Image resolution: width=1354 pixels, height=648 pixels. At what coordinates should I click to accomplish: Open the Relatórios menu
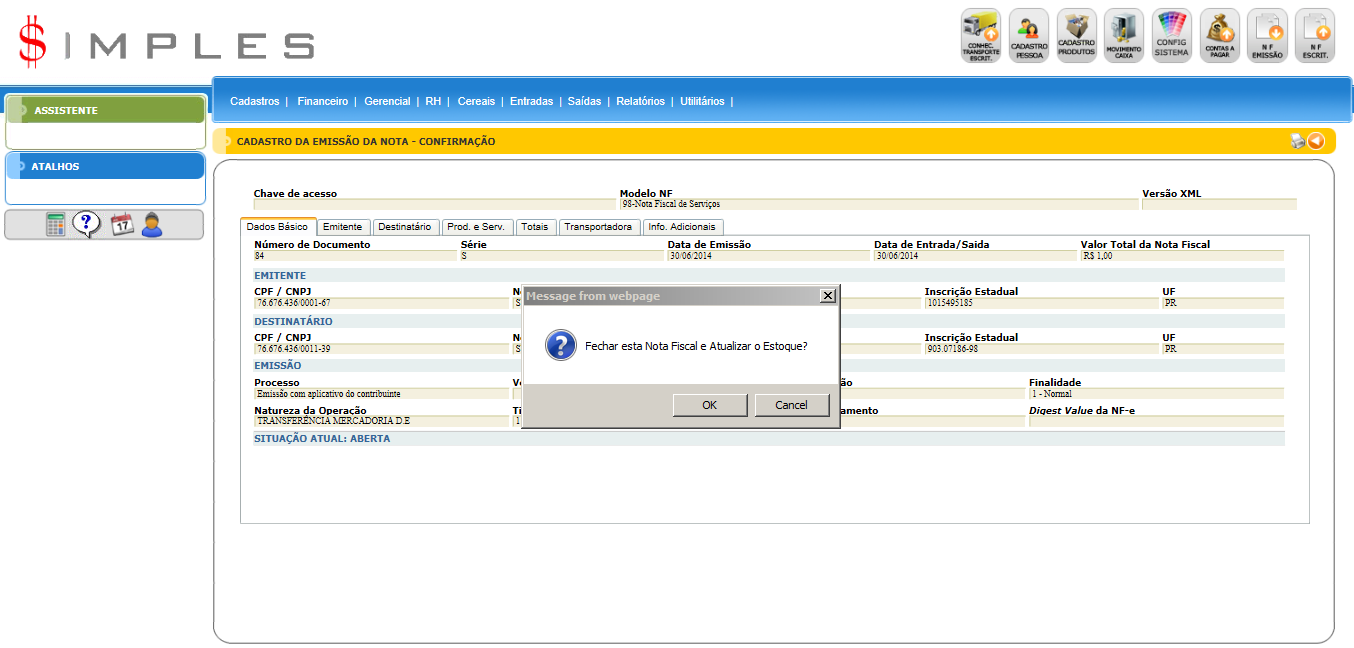pyautogui.click(x=640, y=101)
